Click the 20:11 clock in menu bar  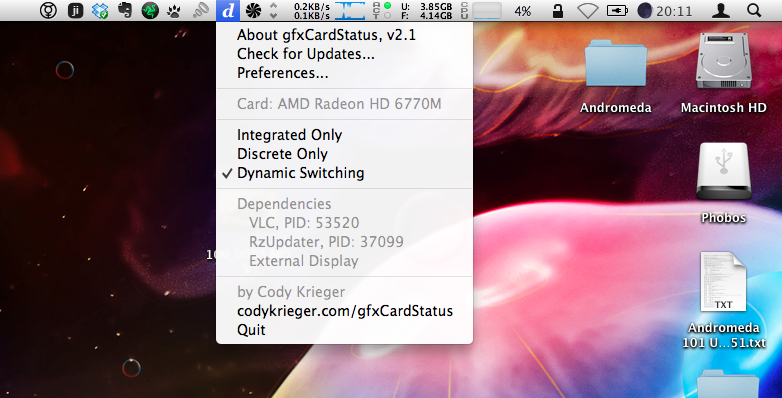(x=674, y=11)
